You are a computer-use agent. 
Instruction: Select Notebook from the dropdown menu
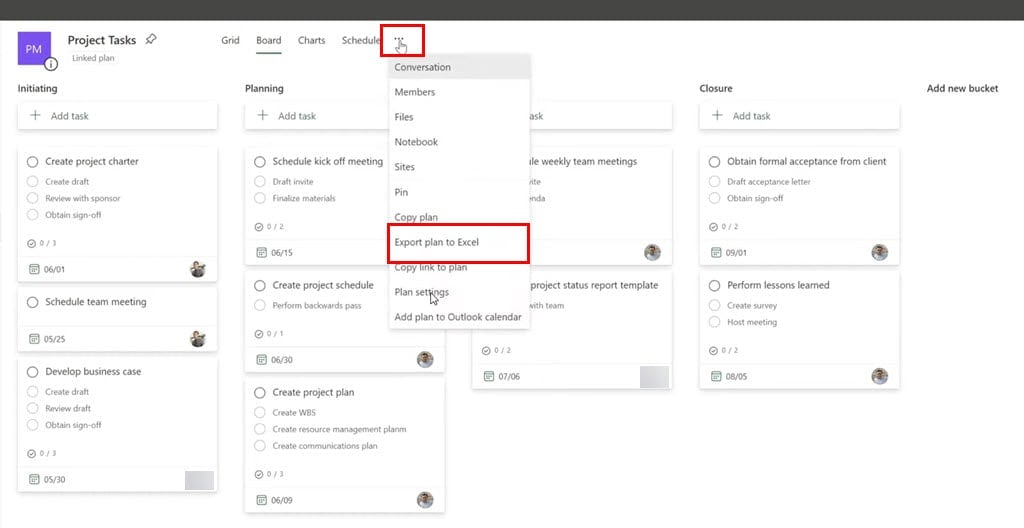[459, 142]
